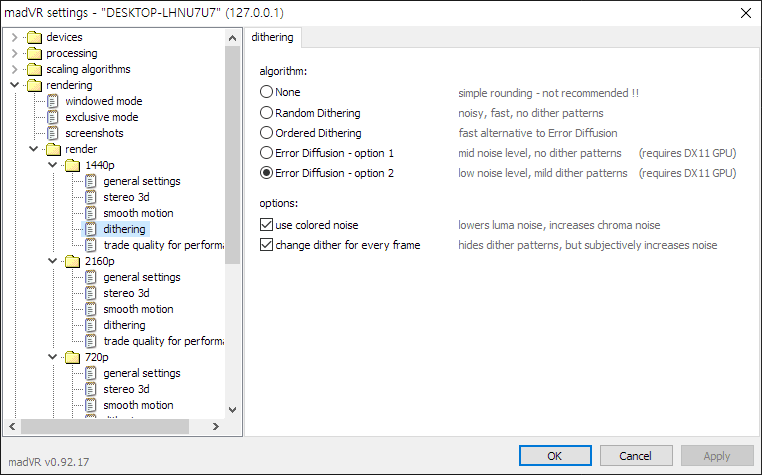The height and width of the screenshot is (475, 762).
Task: Select the Random Dithering radio button
Action: (x=267, y=113)
